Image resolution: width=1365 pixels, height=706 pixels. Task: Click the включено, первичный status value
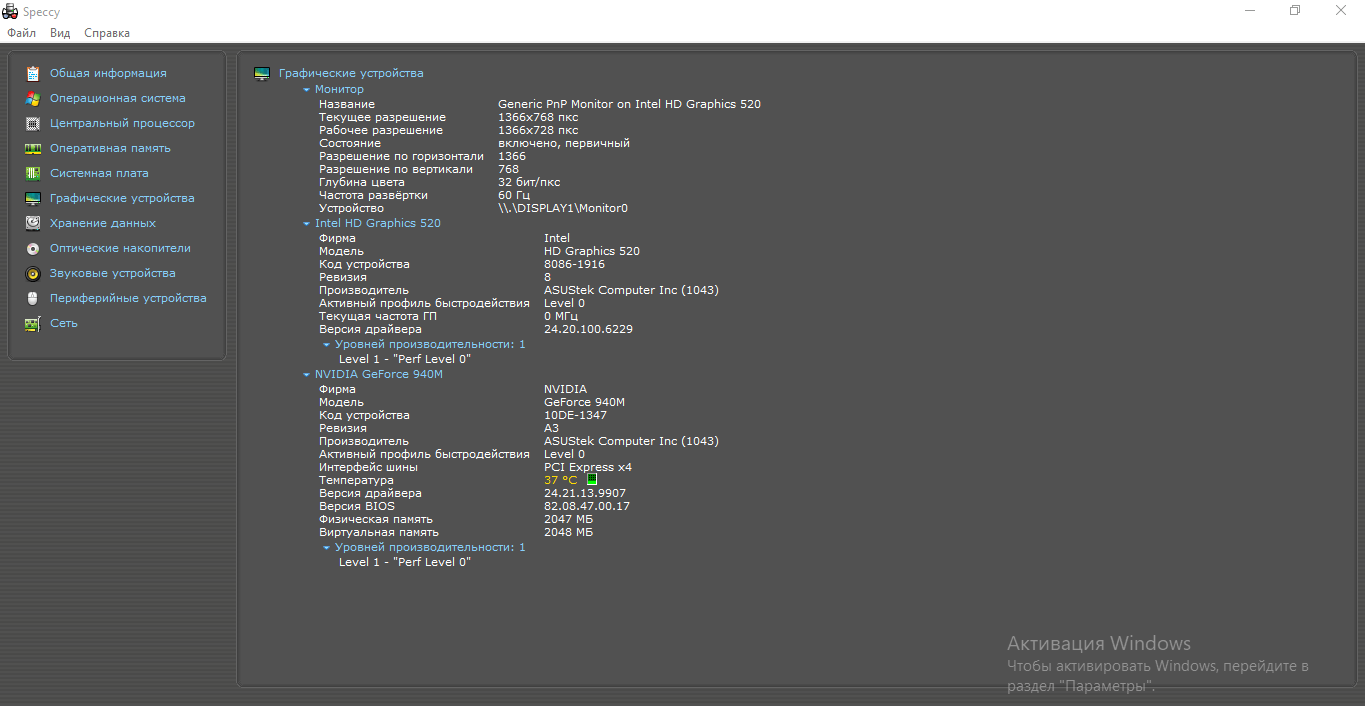(564, 143)
